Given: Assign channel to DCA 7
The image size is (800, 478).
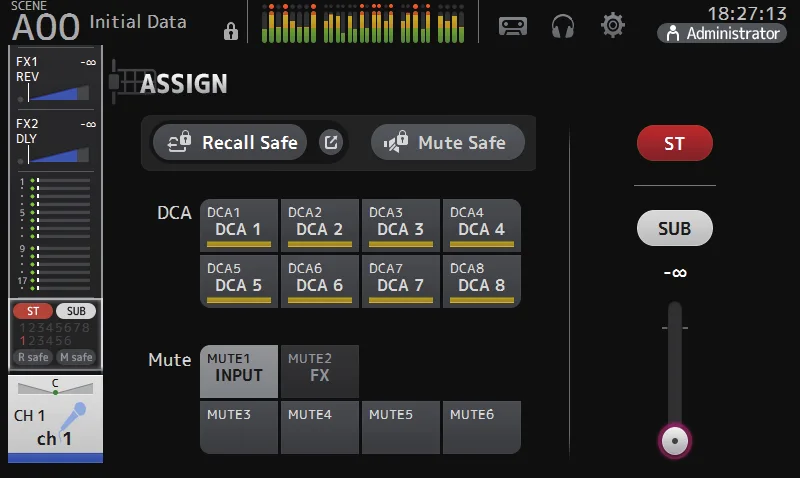Looking at the screenshot, I should (x=401, y=281).
